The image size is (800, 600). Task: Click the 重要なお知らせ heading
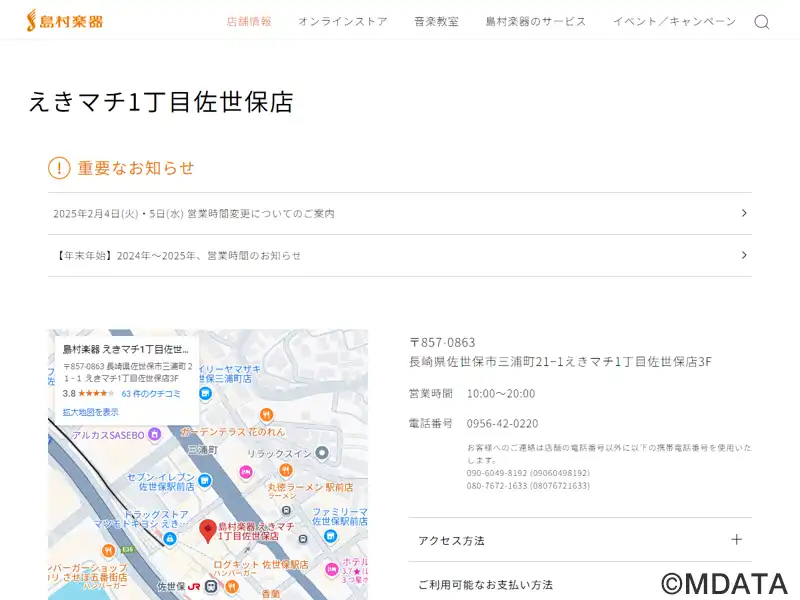point(136,168)
